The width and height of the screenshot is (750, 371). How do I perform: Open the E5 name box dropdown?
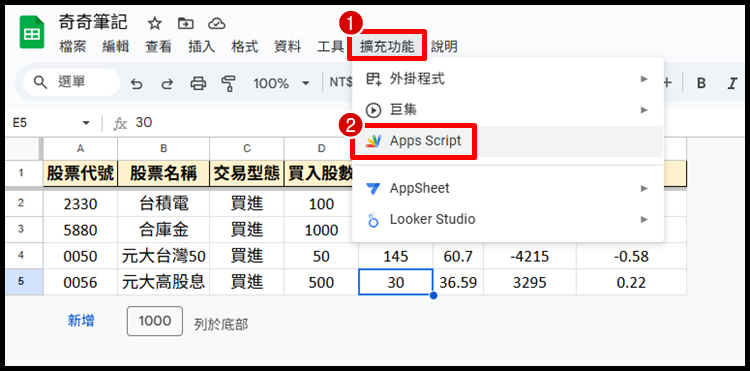pyautogui.click(x=86, y=123)
